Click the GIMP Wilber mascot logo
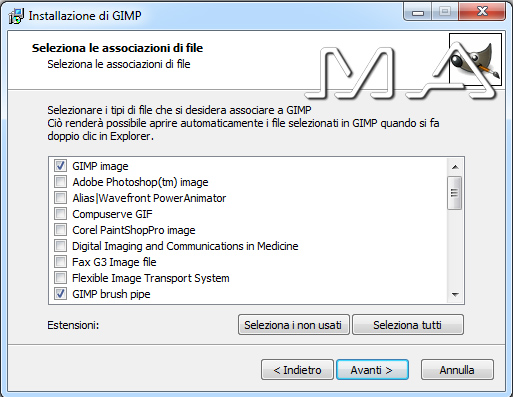 point(475,59)
